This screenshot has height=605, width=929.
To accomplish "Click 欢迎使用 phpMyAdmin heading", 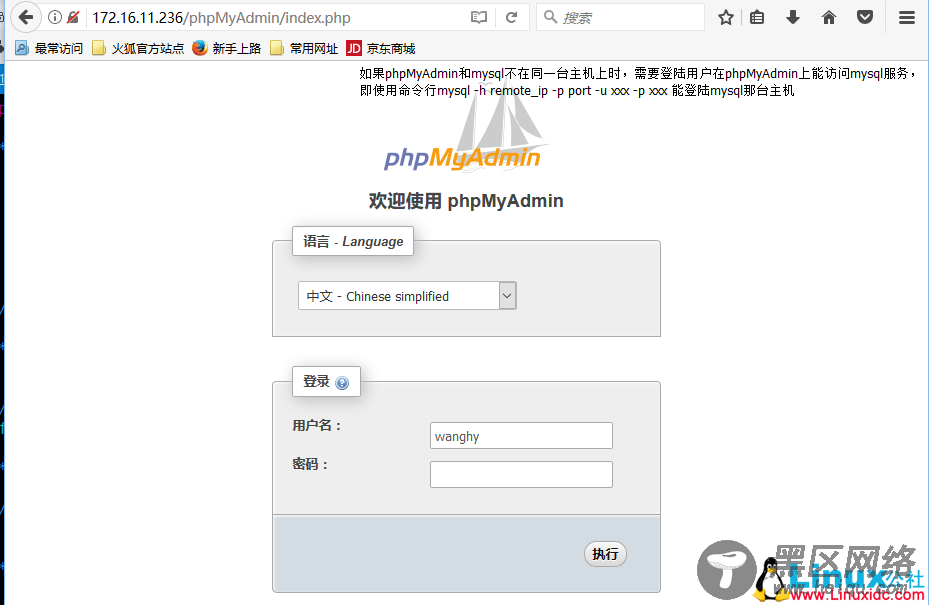I will point(466,201).
